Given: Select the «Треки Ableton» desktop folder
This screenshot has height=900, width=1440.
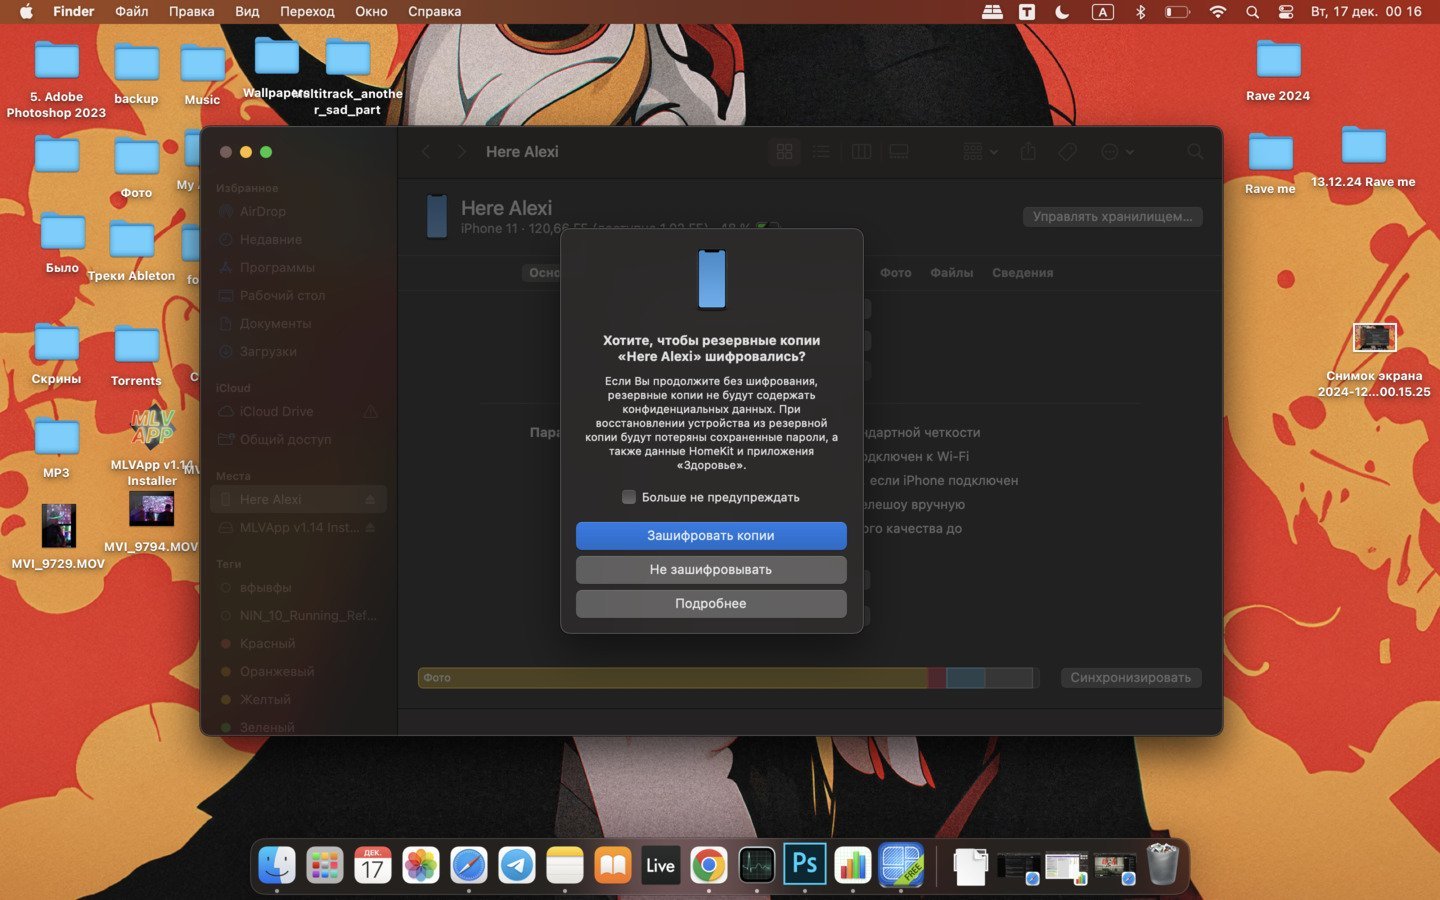Looking at the screenshot, I should click(131, 240).
